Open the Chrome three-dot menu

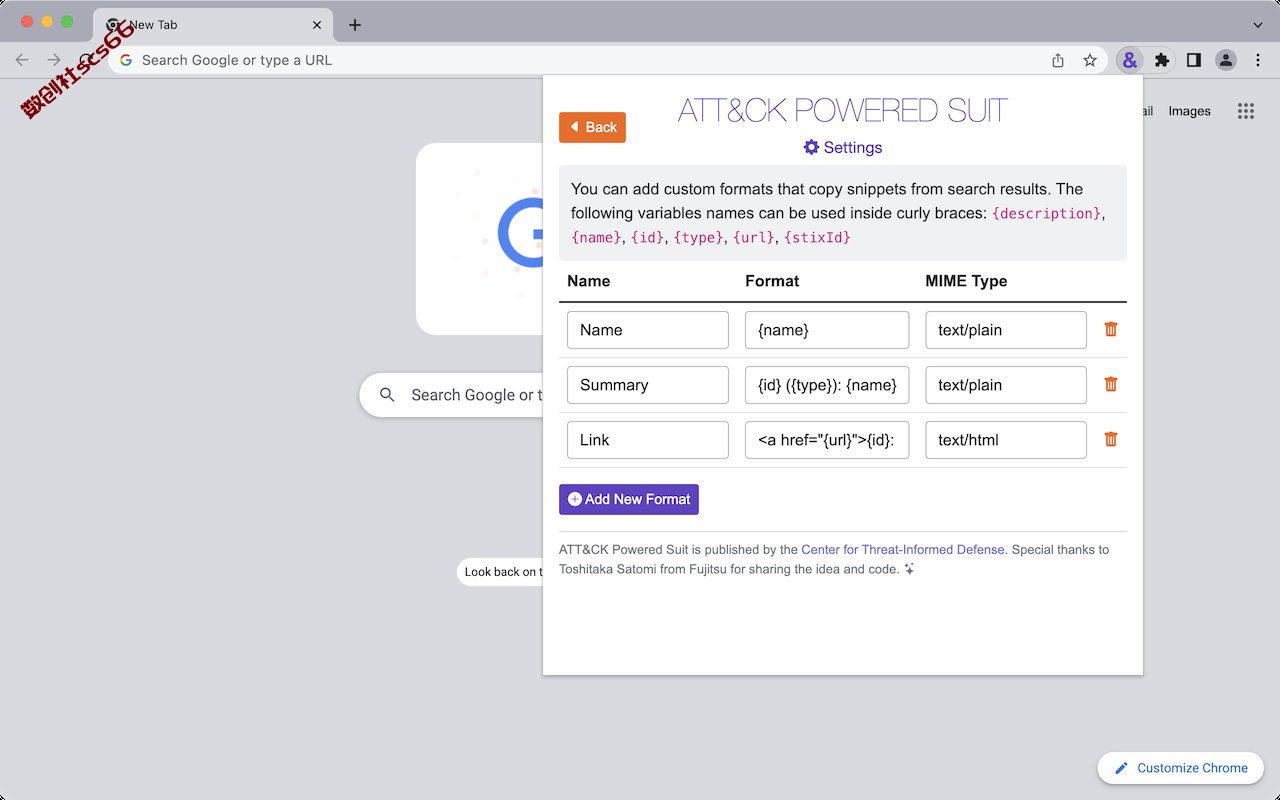tap(1257, 60)
